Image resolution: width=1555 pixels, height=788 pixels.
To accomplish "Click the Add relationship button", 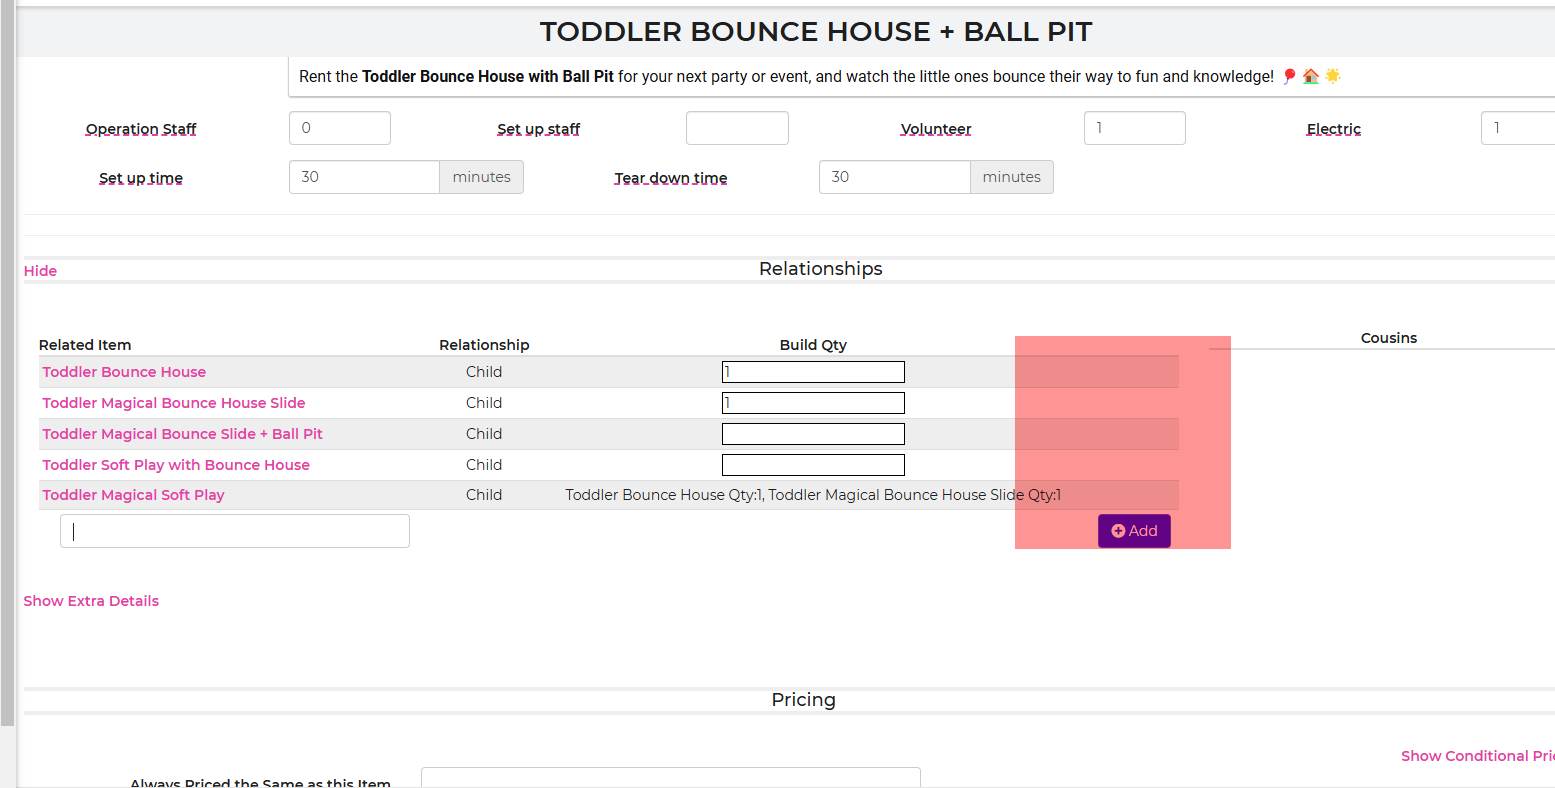I will 1134,531.
